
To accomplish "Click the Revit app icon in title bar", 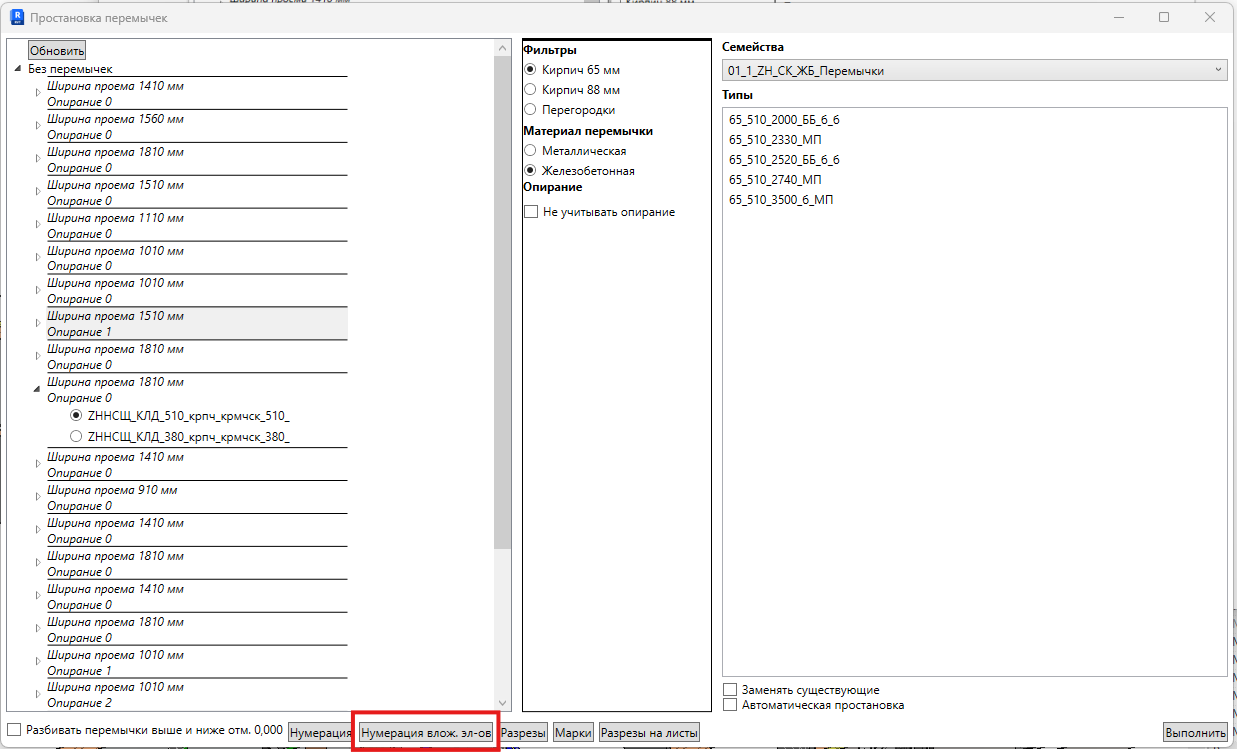I will point(16,17).
